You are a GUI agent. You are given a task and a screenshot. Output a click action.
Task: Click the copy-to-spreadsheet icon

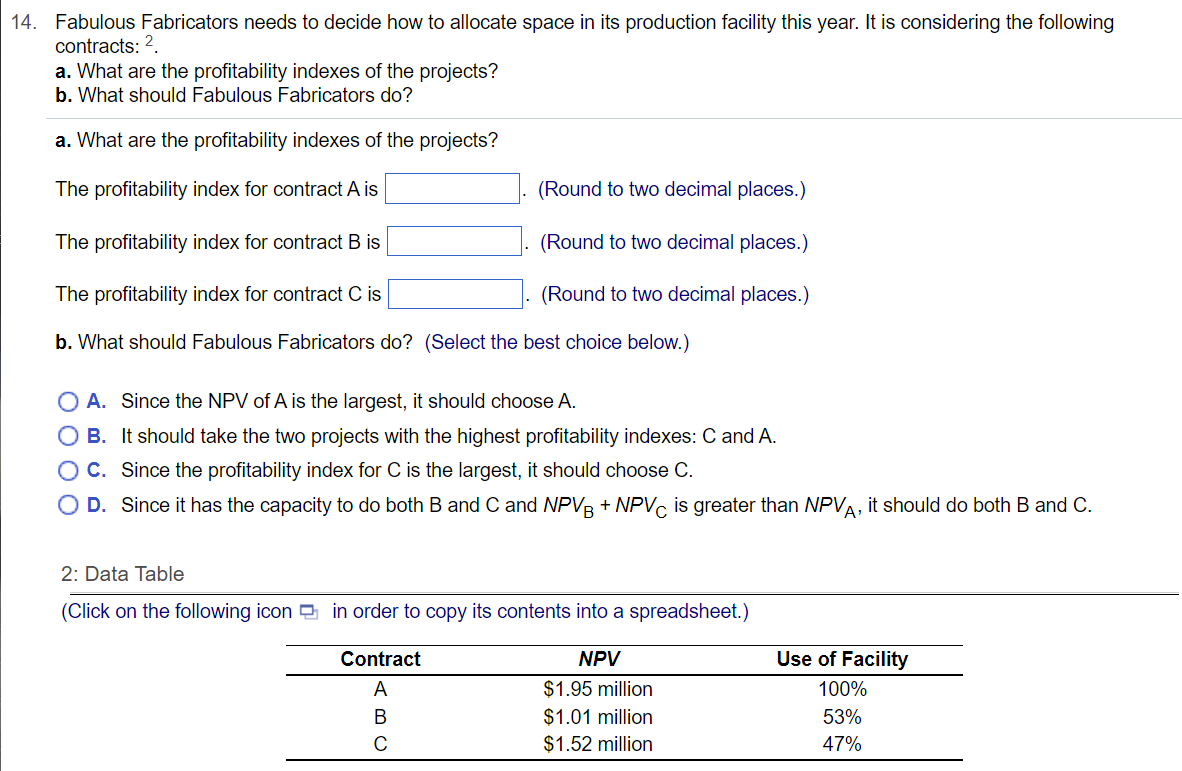click(x=310, y=611)
